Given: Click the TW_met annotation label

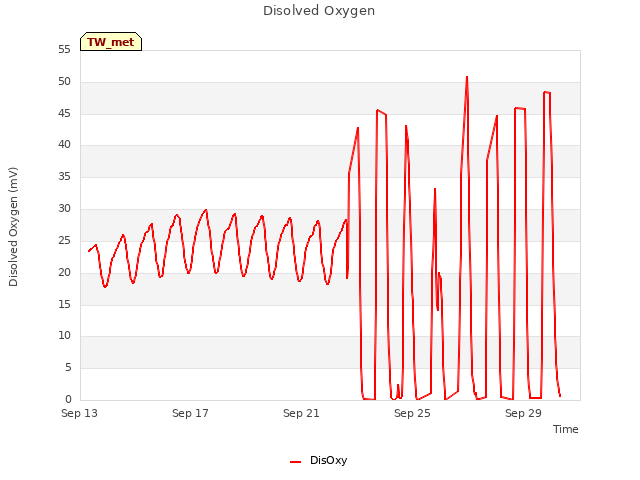Looking at the screenshot, I should (111, 42).
